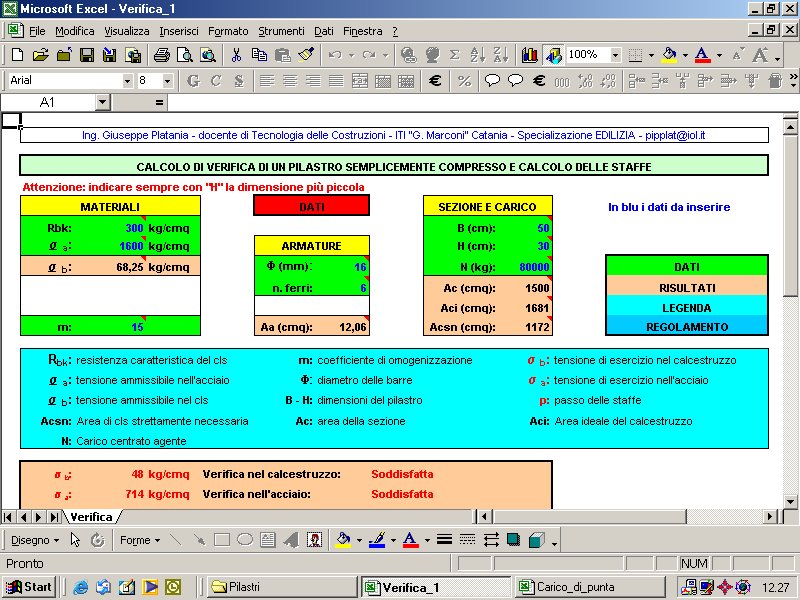800x600 pixels.
Task: Apply standard toolbar font color A
Action: tap(703, 55)
